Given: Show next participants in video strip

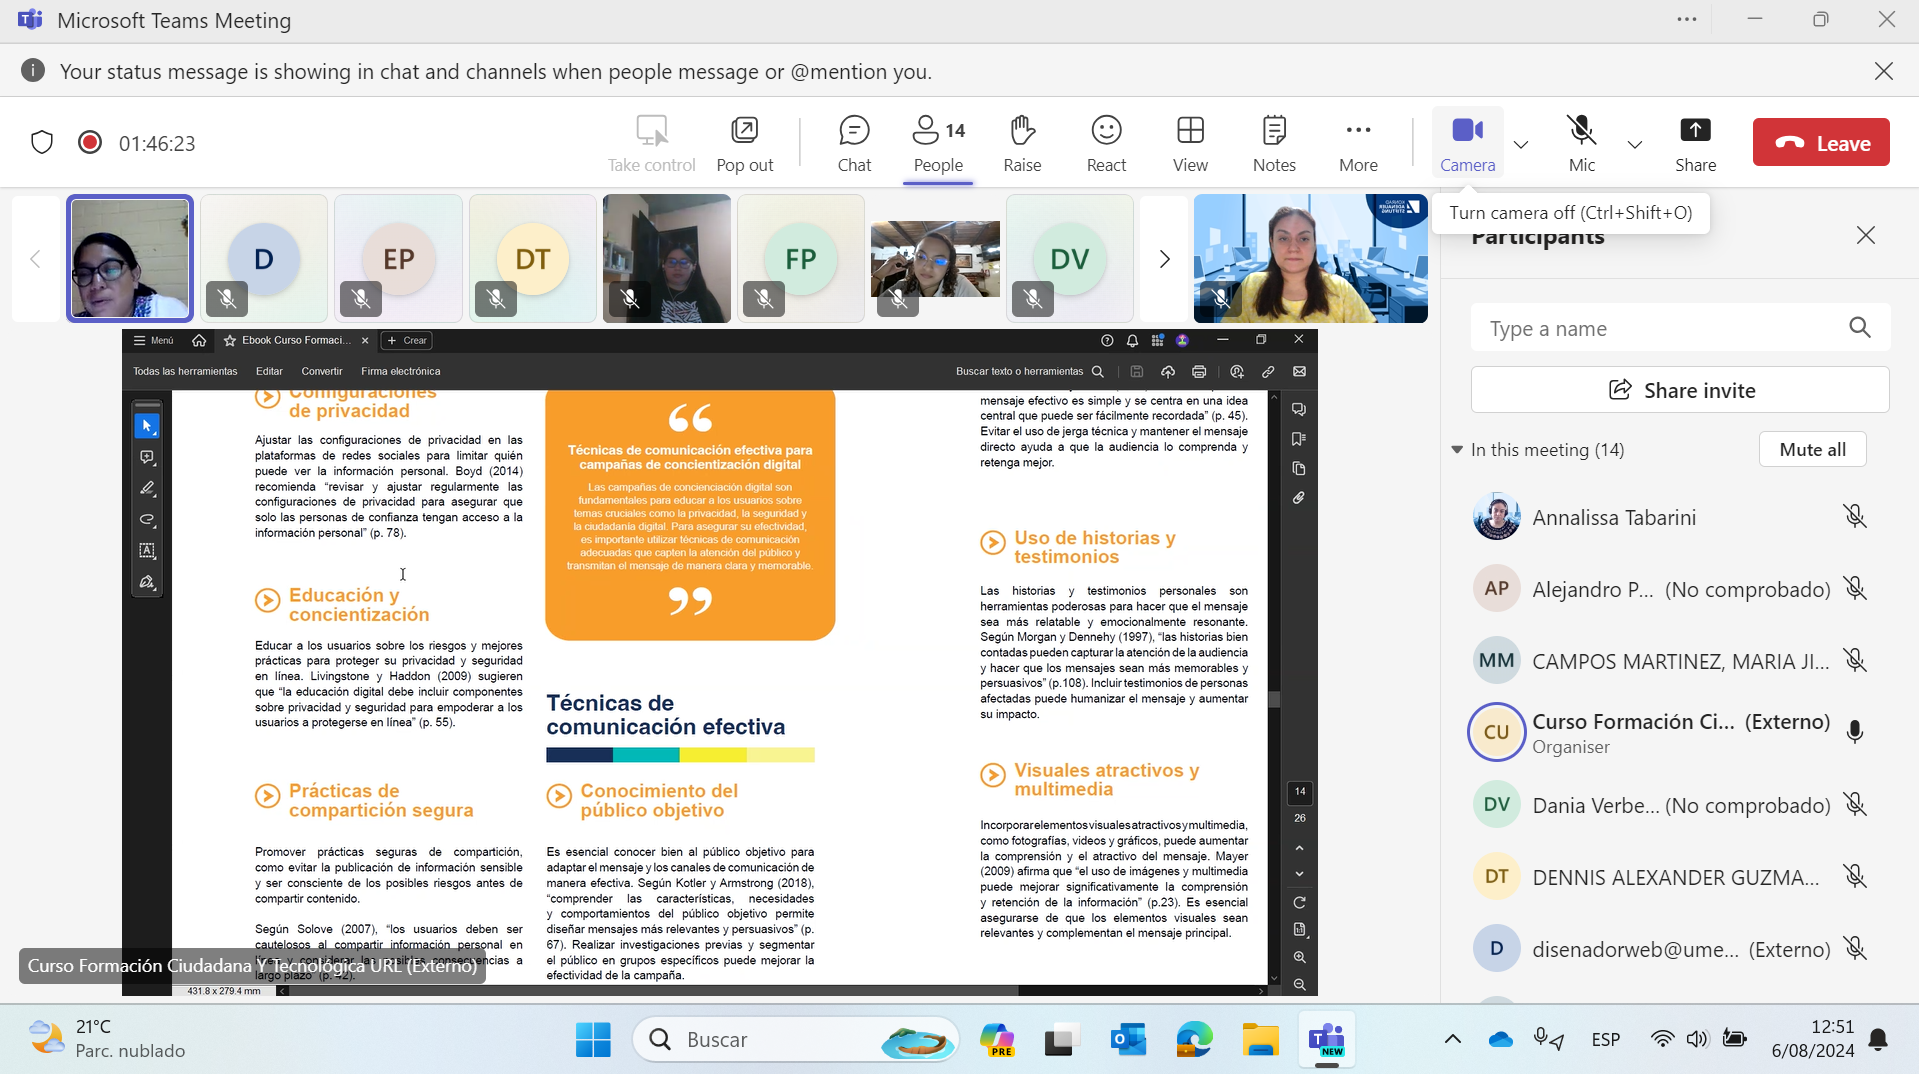Looking at the screenshot, I should [x=1164, y=260].
